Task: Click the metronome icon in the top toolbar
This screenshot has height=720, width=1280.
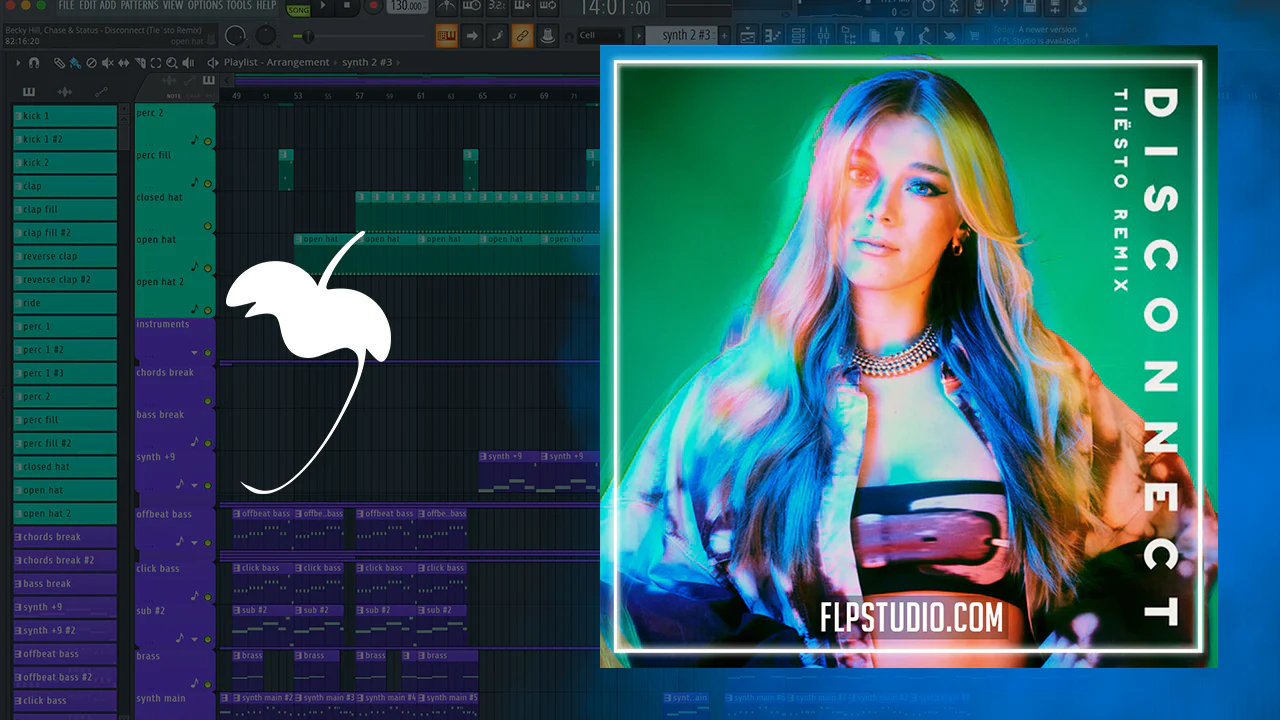Action: pyautogui.click(x=447, y=7)
